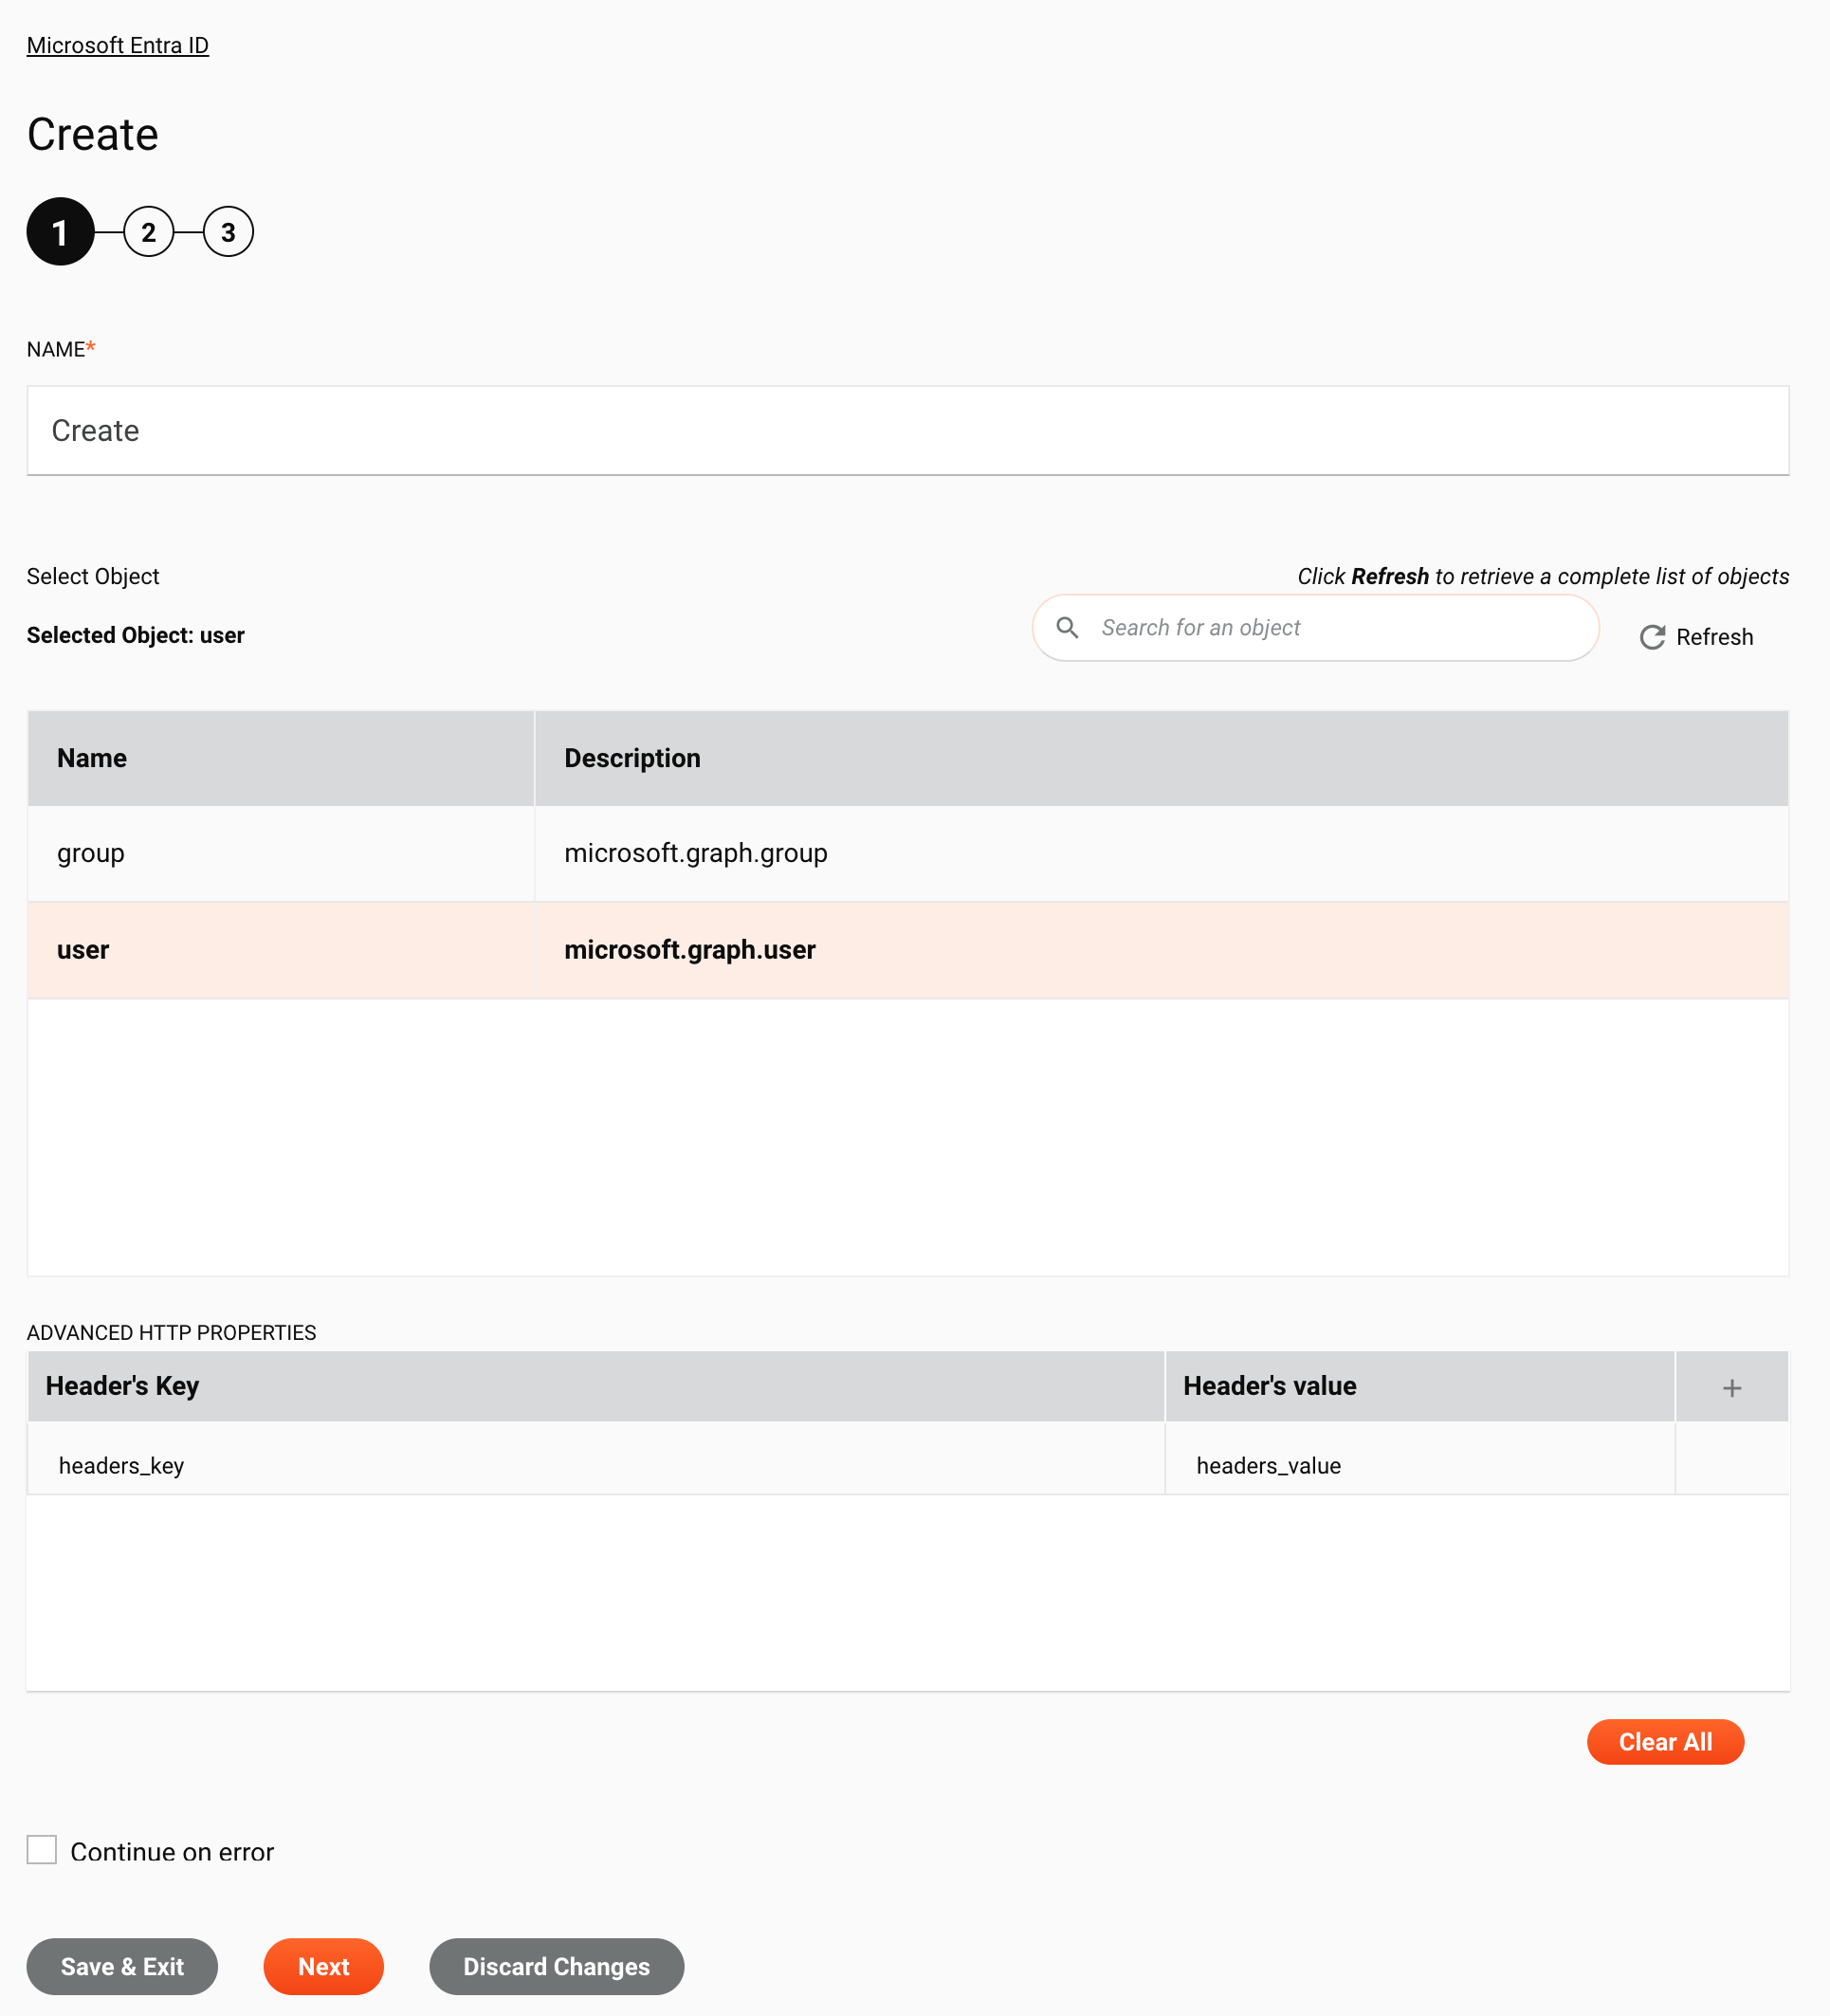Select the user object row
1830x2016 pixels.
click(908, 950)
